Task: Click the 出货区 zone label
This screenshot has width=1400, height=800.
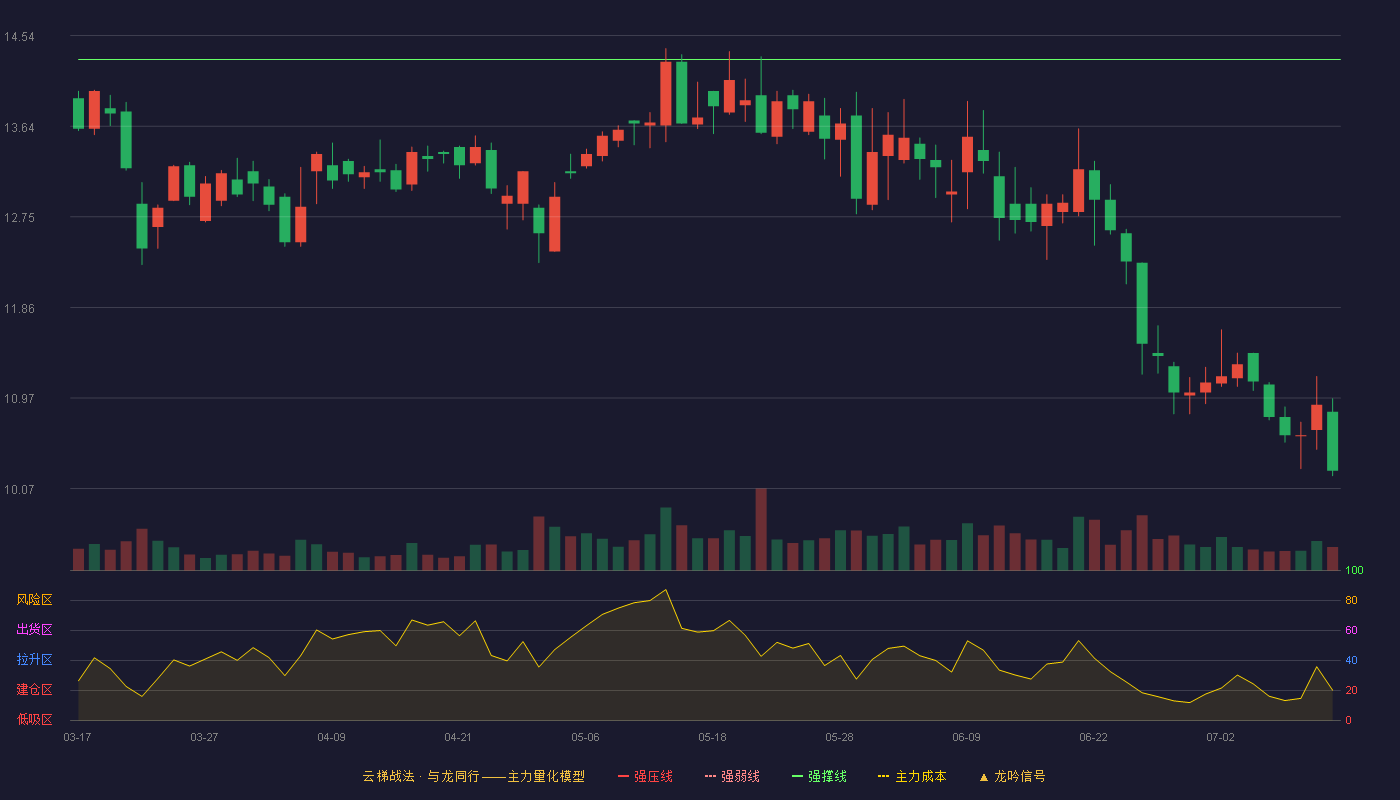Action: pyautogui.click(x=34, y=630)
